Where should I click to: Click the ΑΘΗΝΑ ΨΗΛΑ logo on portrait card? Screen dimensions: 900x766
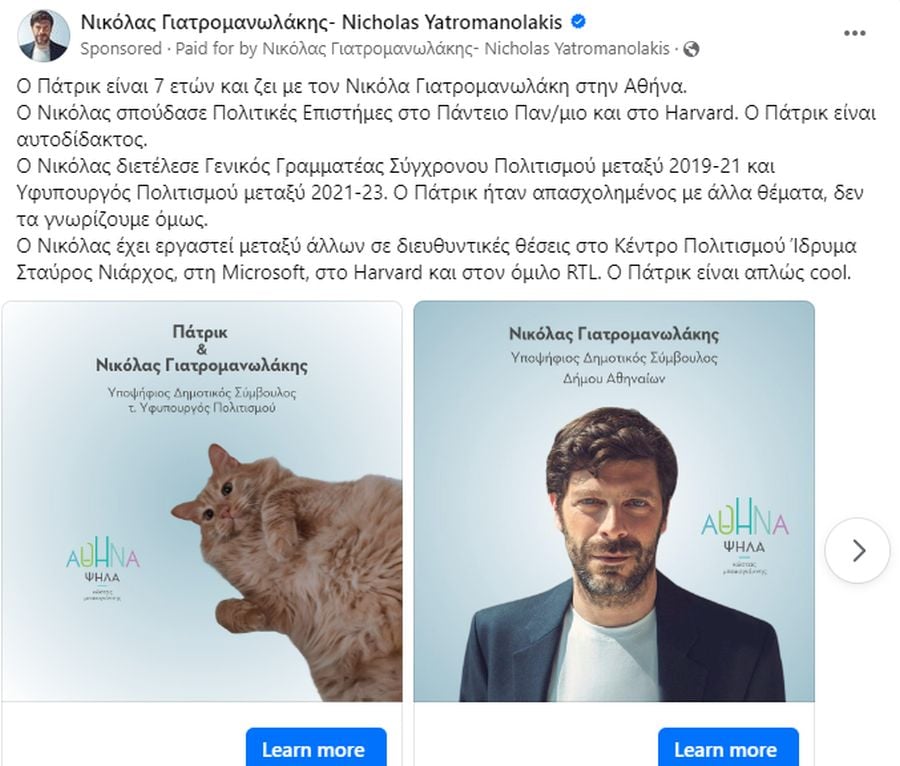[744, 541]
